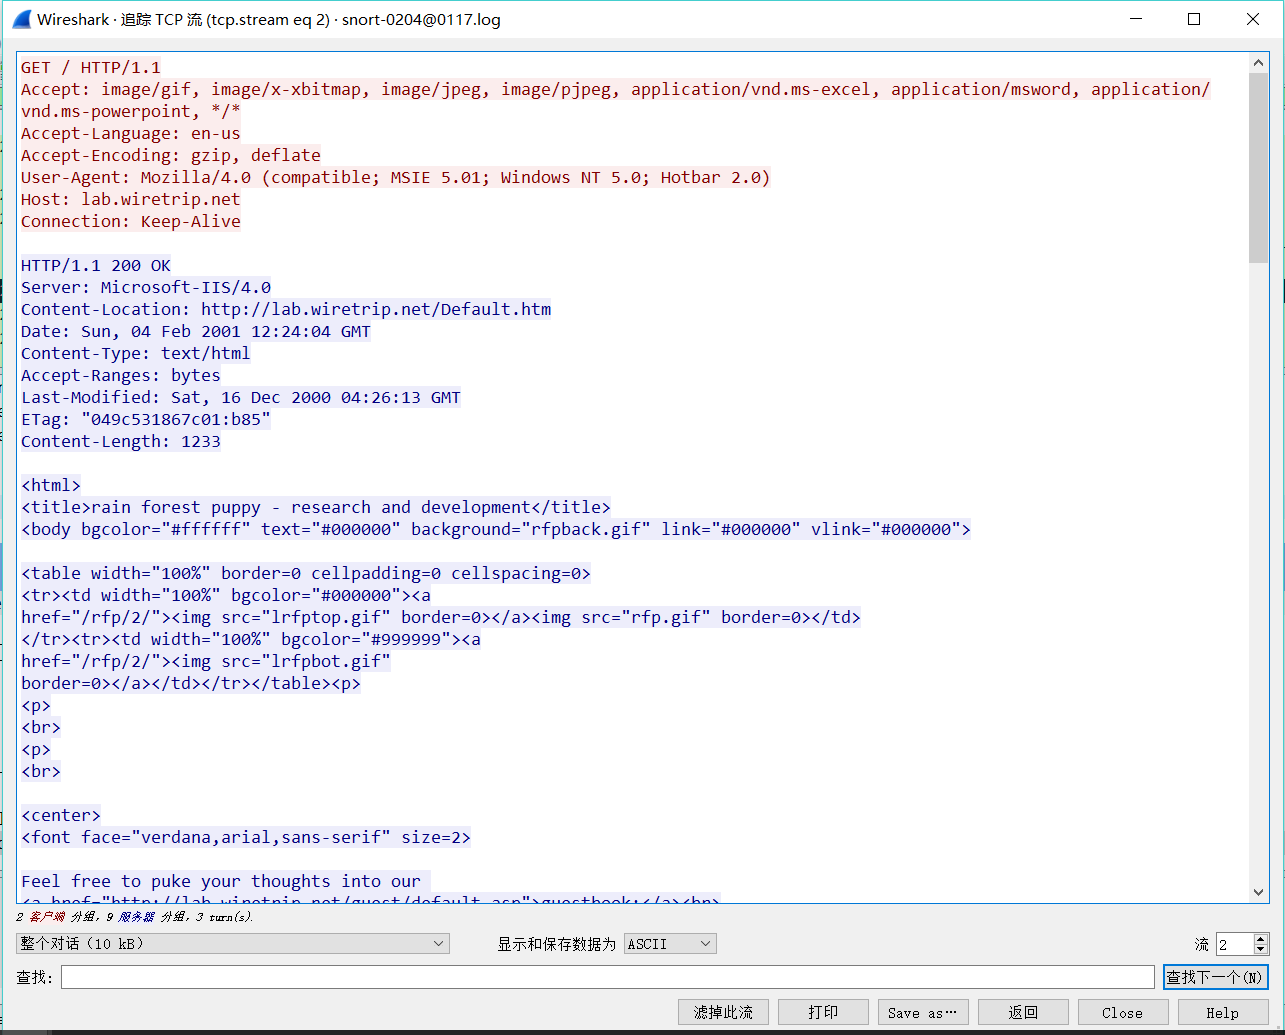Click the "Accept-Ranges: bytes" line

[x=121, y=375]
